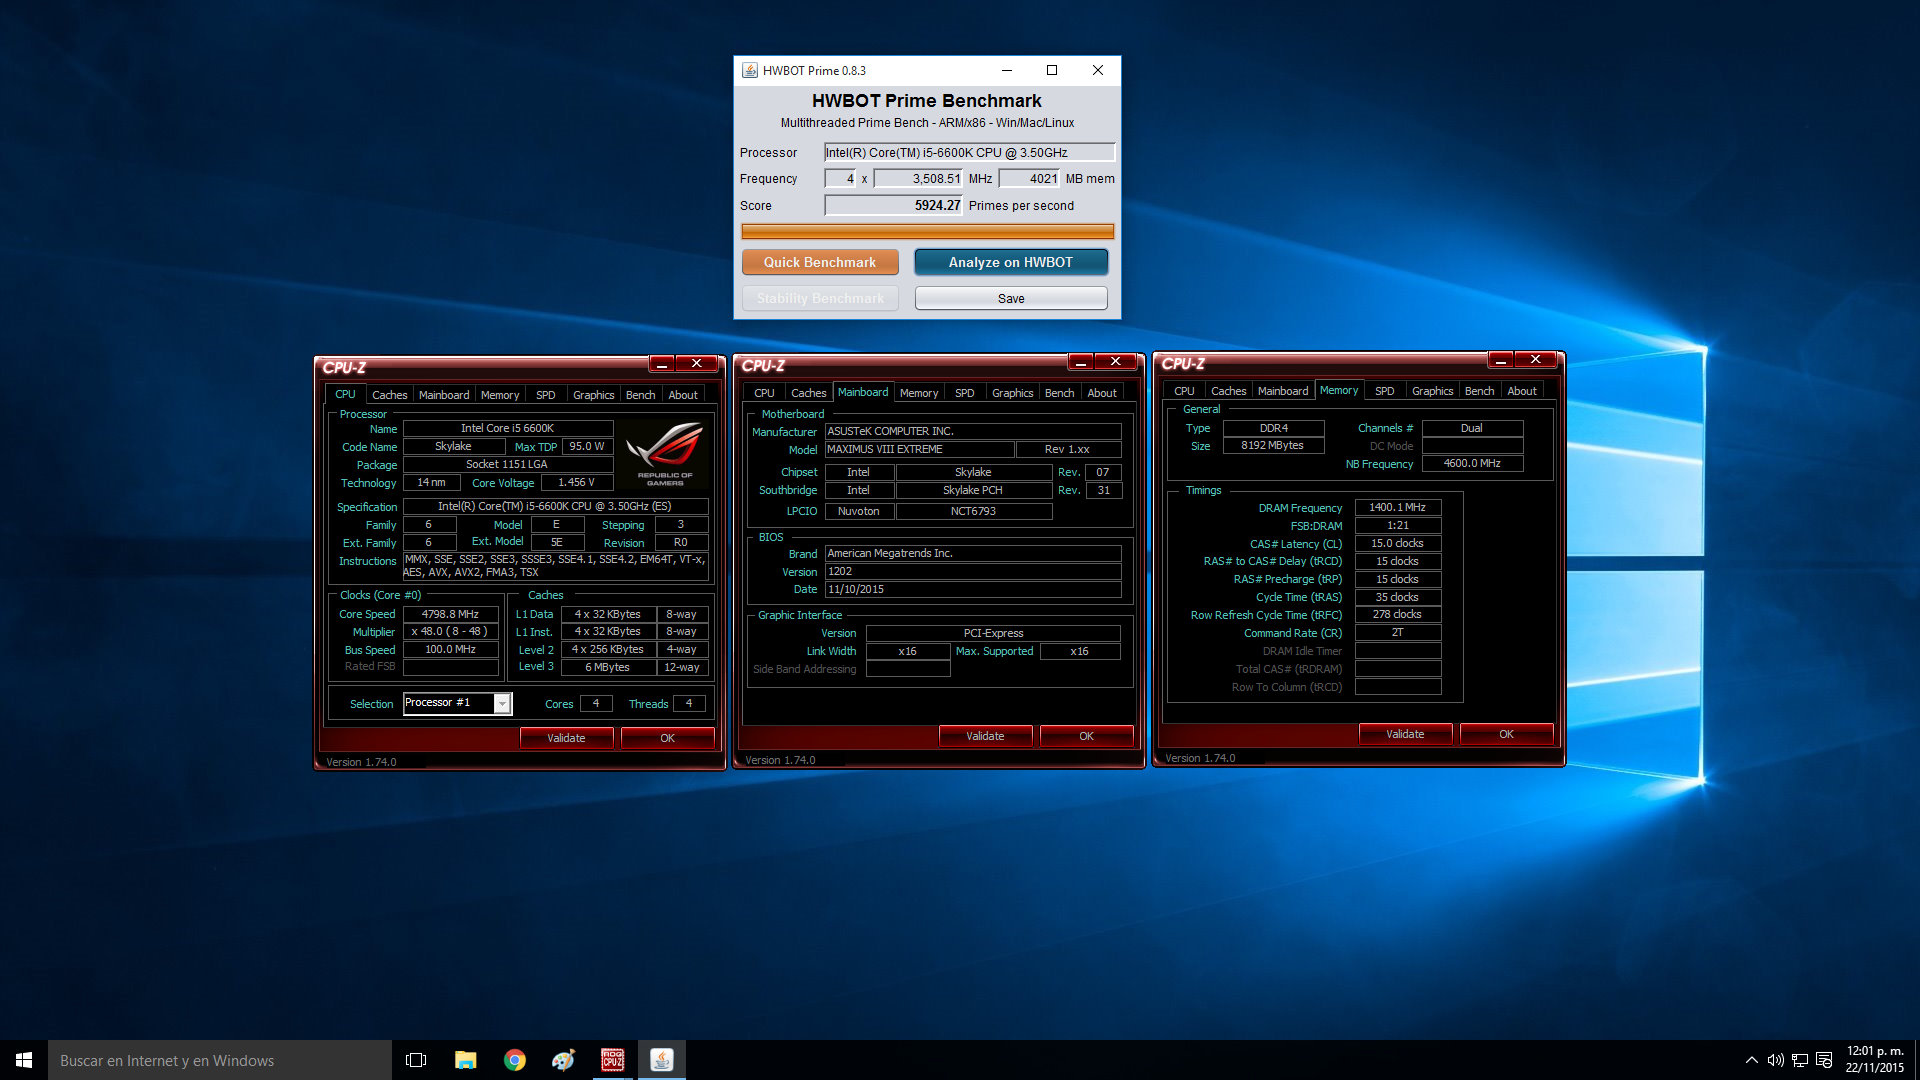The height and width of the screenshot is (1080, 1920).
Task: Minimize the left CPU-Z window
Action: click(662, 364)
